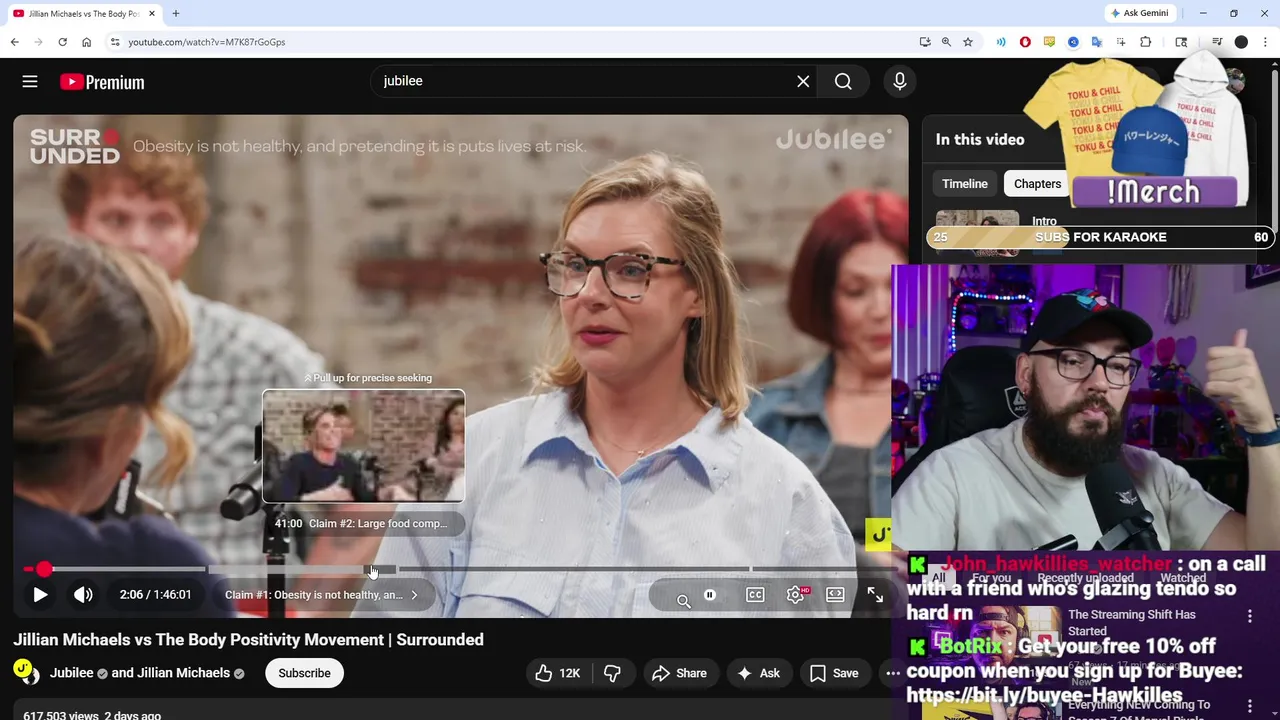This screenshot has height=720, width=1280.
Task: Click the magnifier search button
Action: coord(843,81)
